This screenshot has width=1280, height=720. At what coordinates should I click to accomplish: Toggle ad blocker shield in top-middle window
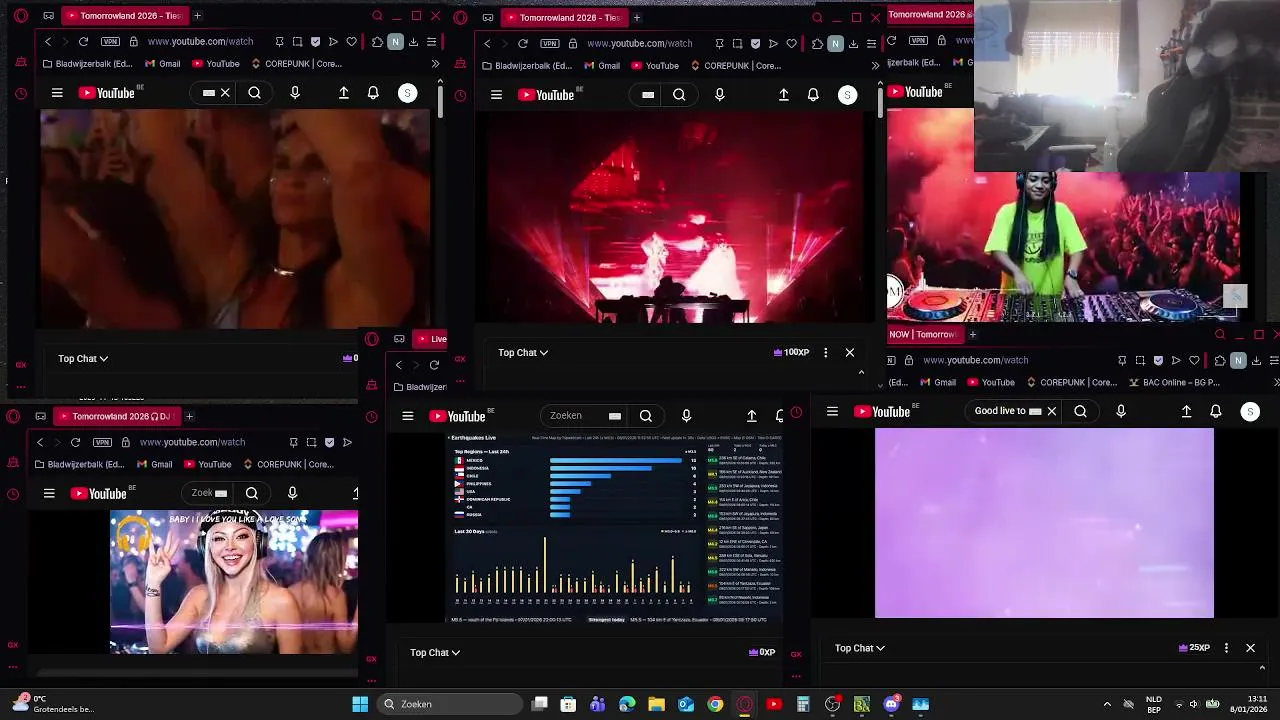[x=755, y=44]
